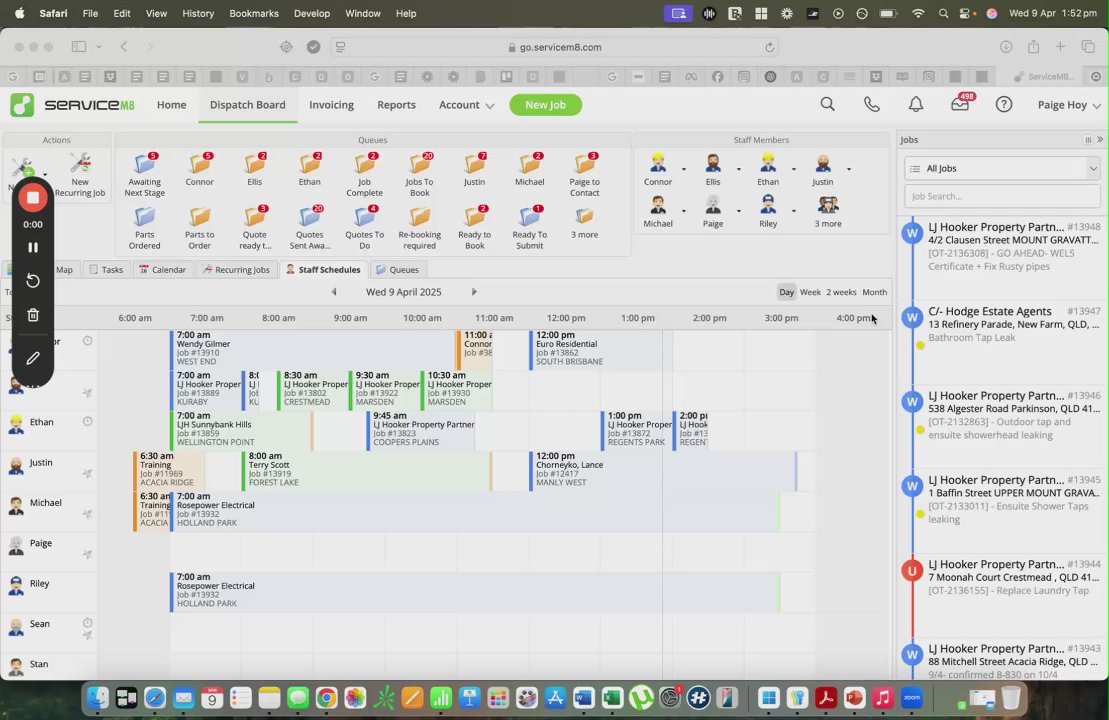The image size is (1109, 720).
Task: Open the Paige Hoy user menu
Action: point(1069,105)
